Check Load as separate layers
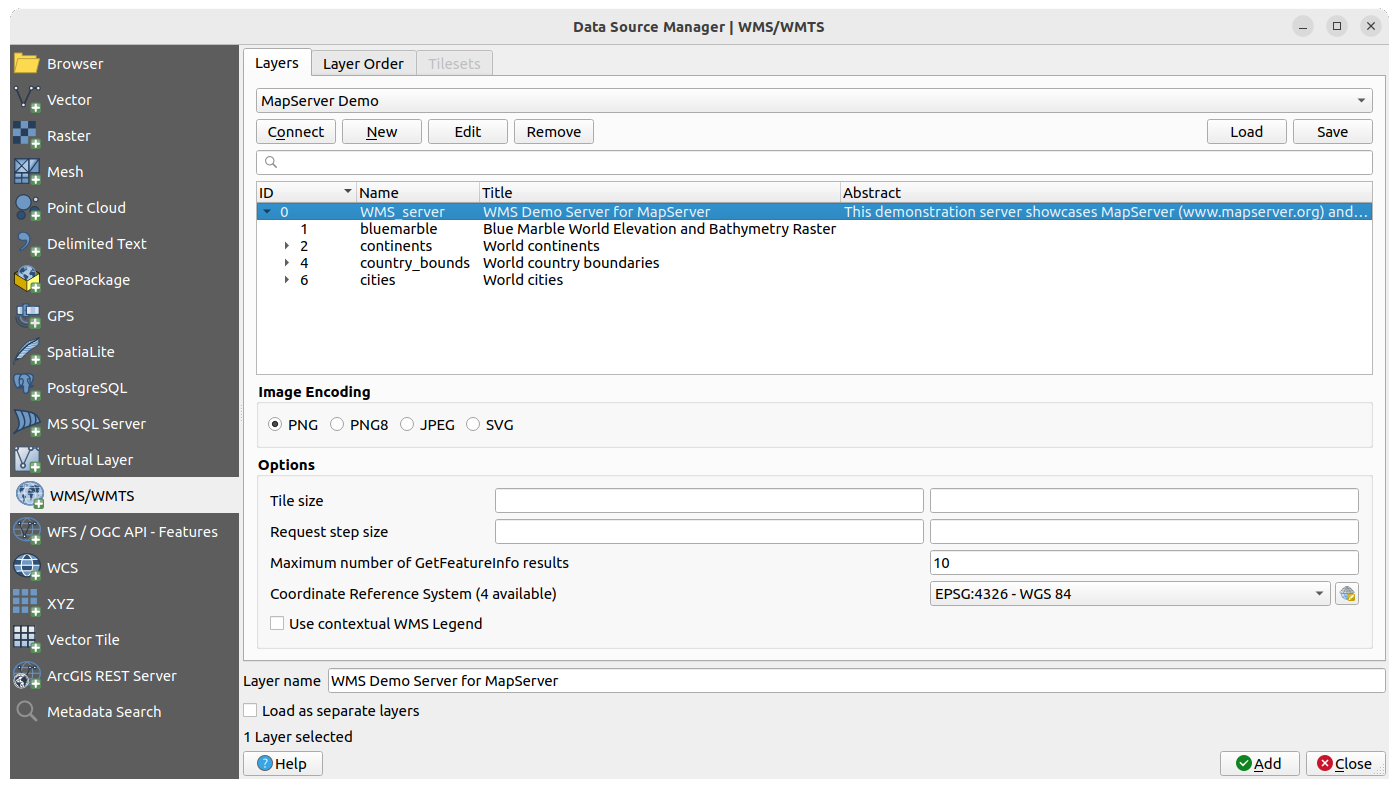This screenshot has height=789, width=1399. (x=251, y=711)
